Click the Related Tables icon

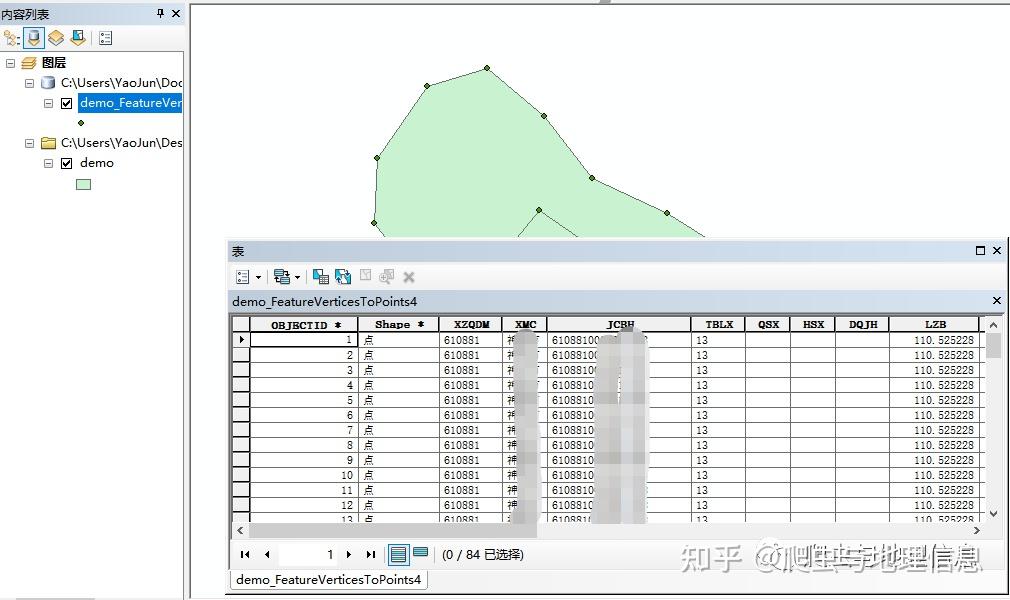pos(282,276)
